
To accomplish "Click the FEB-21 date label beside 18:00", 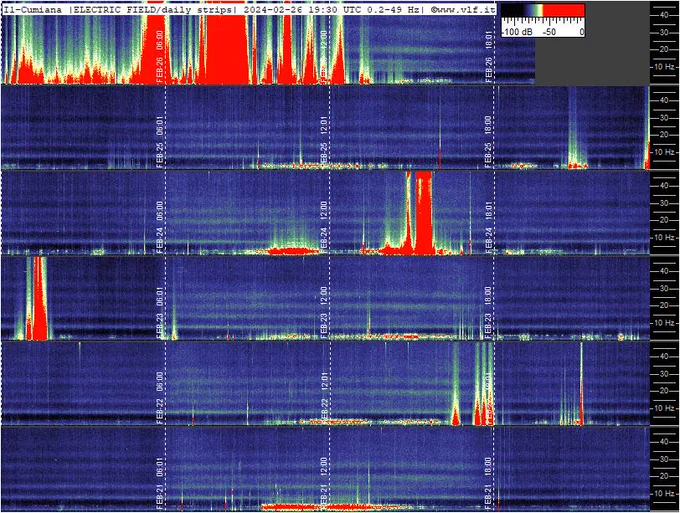I will [x=489, y=496].
